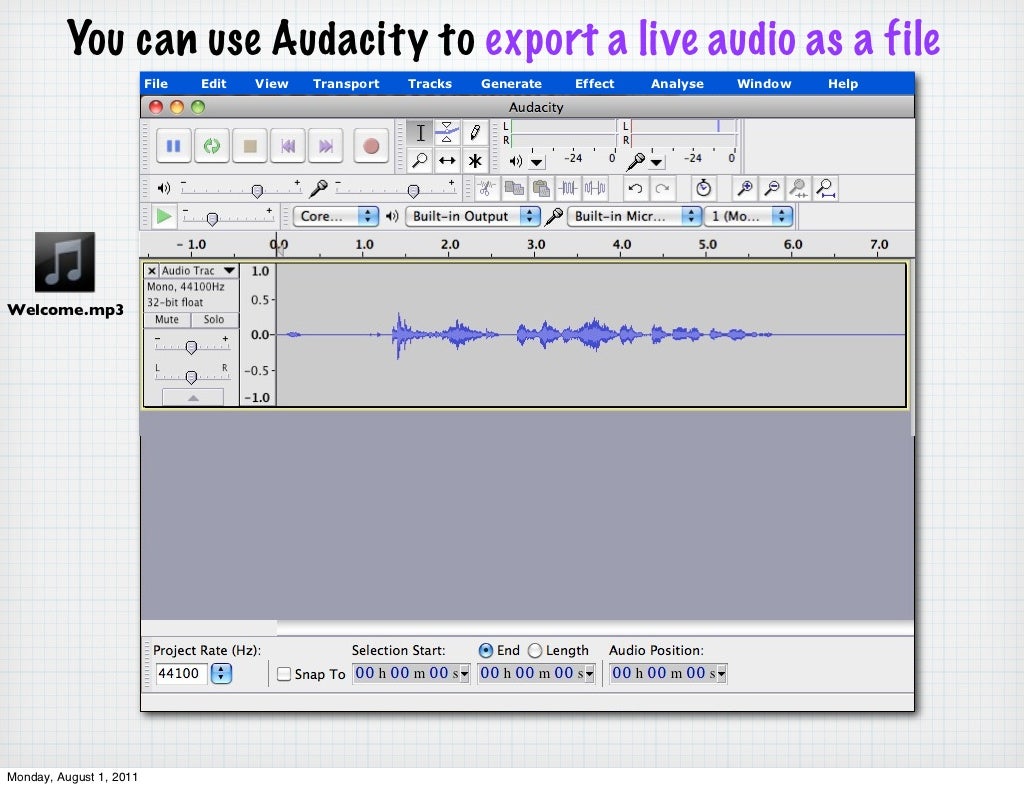Click the Copy icon

pos(514,189)
